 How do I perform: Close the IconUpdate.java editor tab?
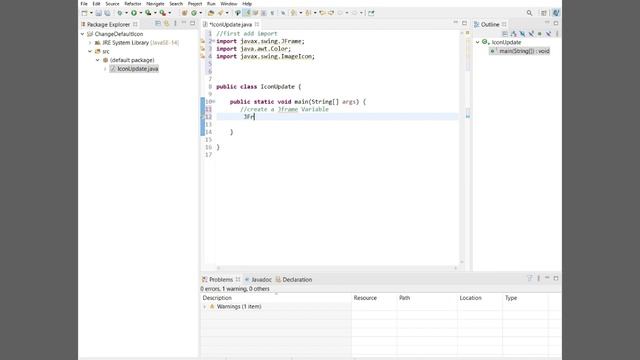(x=257, y=24)
